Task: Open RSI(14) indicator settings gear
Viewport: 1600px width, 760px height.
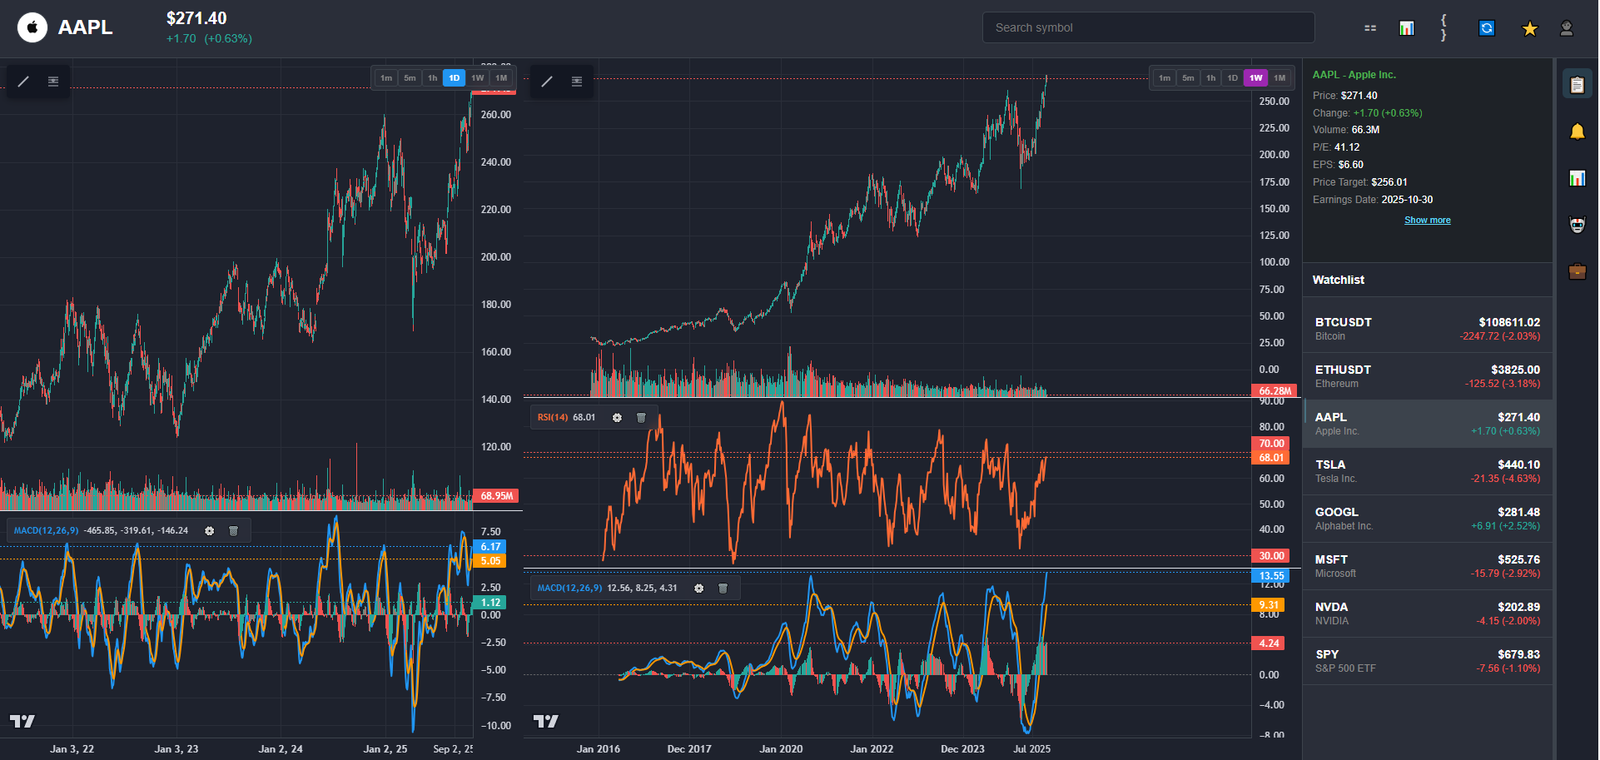Action: (x=617, y=418)
